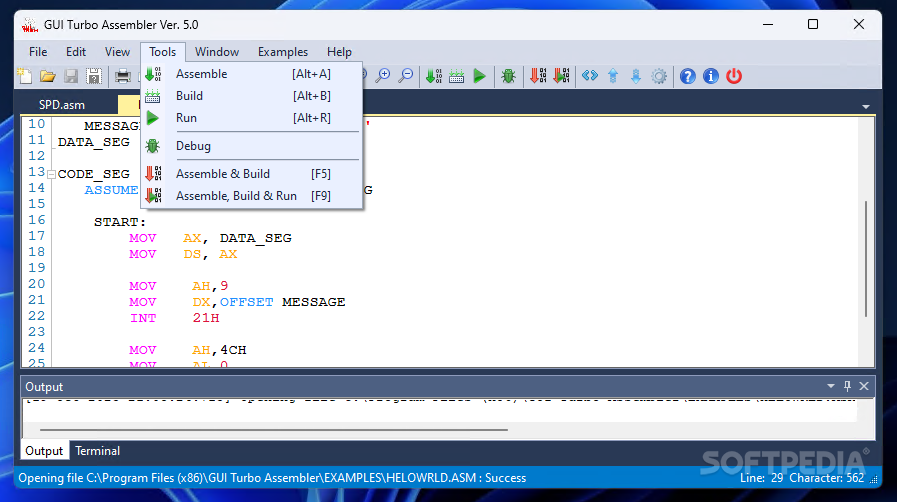
Task: Click the red power exit icon
Action: (734, 75)
